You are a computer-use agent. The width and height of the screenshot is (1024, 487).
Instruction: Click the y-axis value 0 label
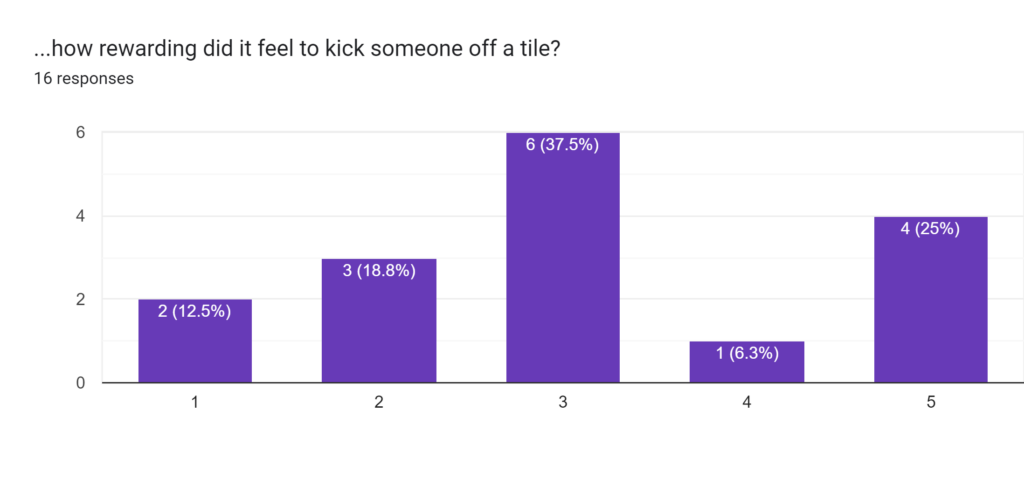point(79,383)
